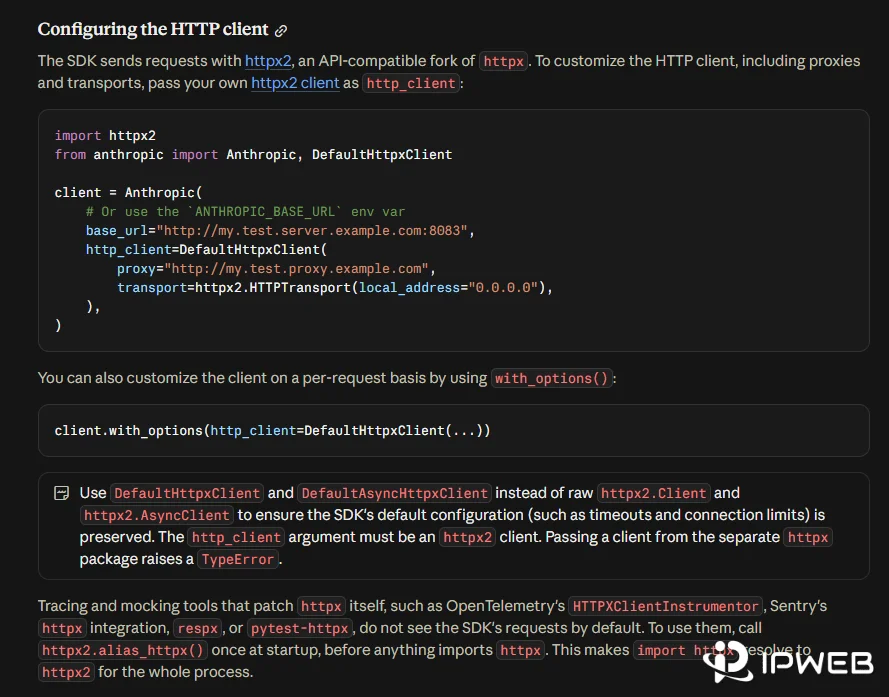889x697 pixels.
Task: Open the 'httpx2' link after 'requests with'
Action: click(x=268, y=61)
